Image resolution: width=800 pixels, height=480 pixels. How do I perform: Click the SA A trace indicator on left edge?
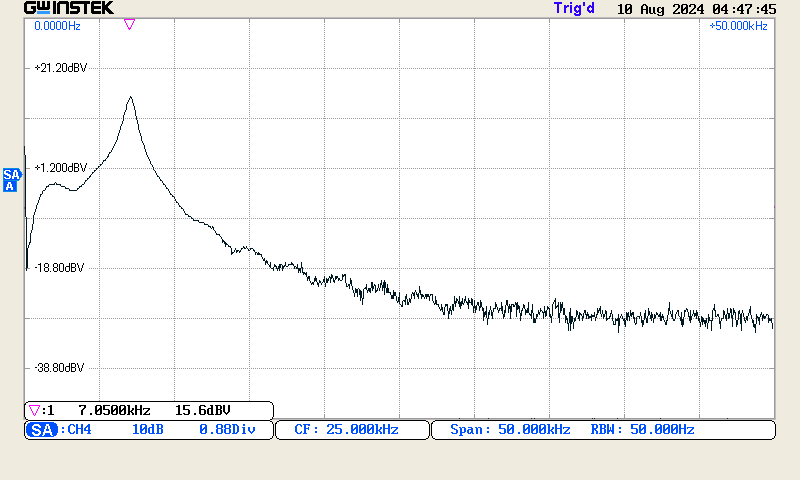[x=11, y=180]
